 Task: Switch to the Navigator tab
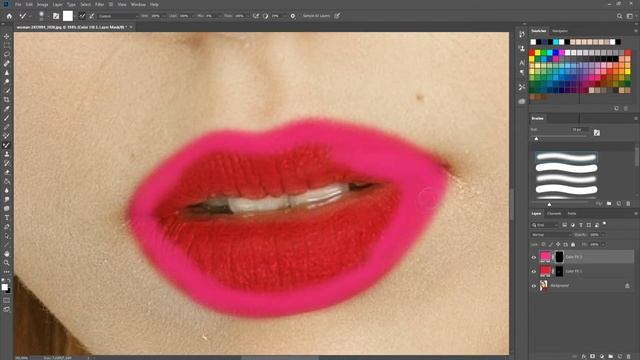[560, 31]
